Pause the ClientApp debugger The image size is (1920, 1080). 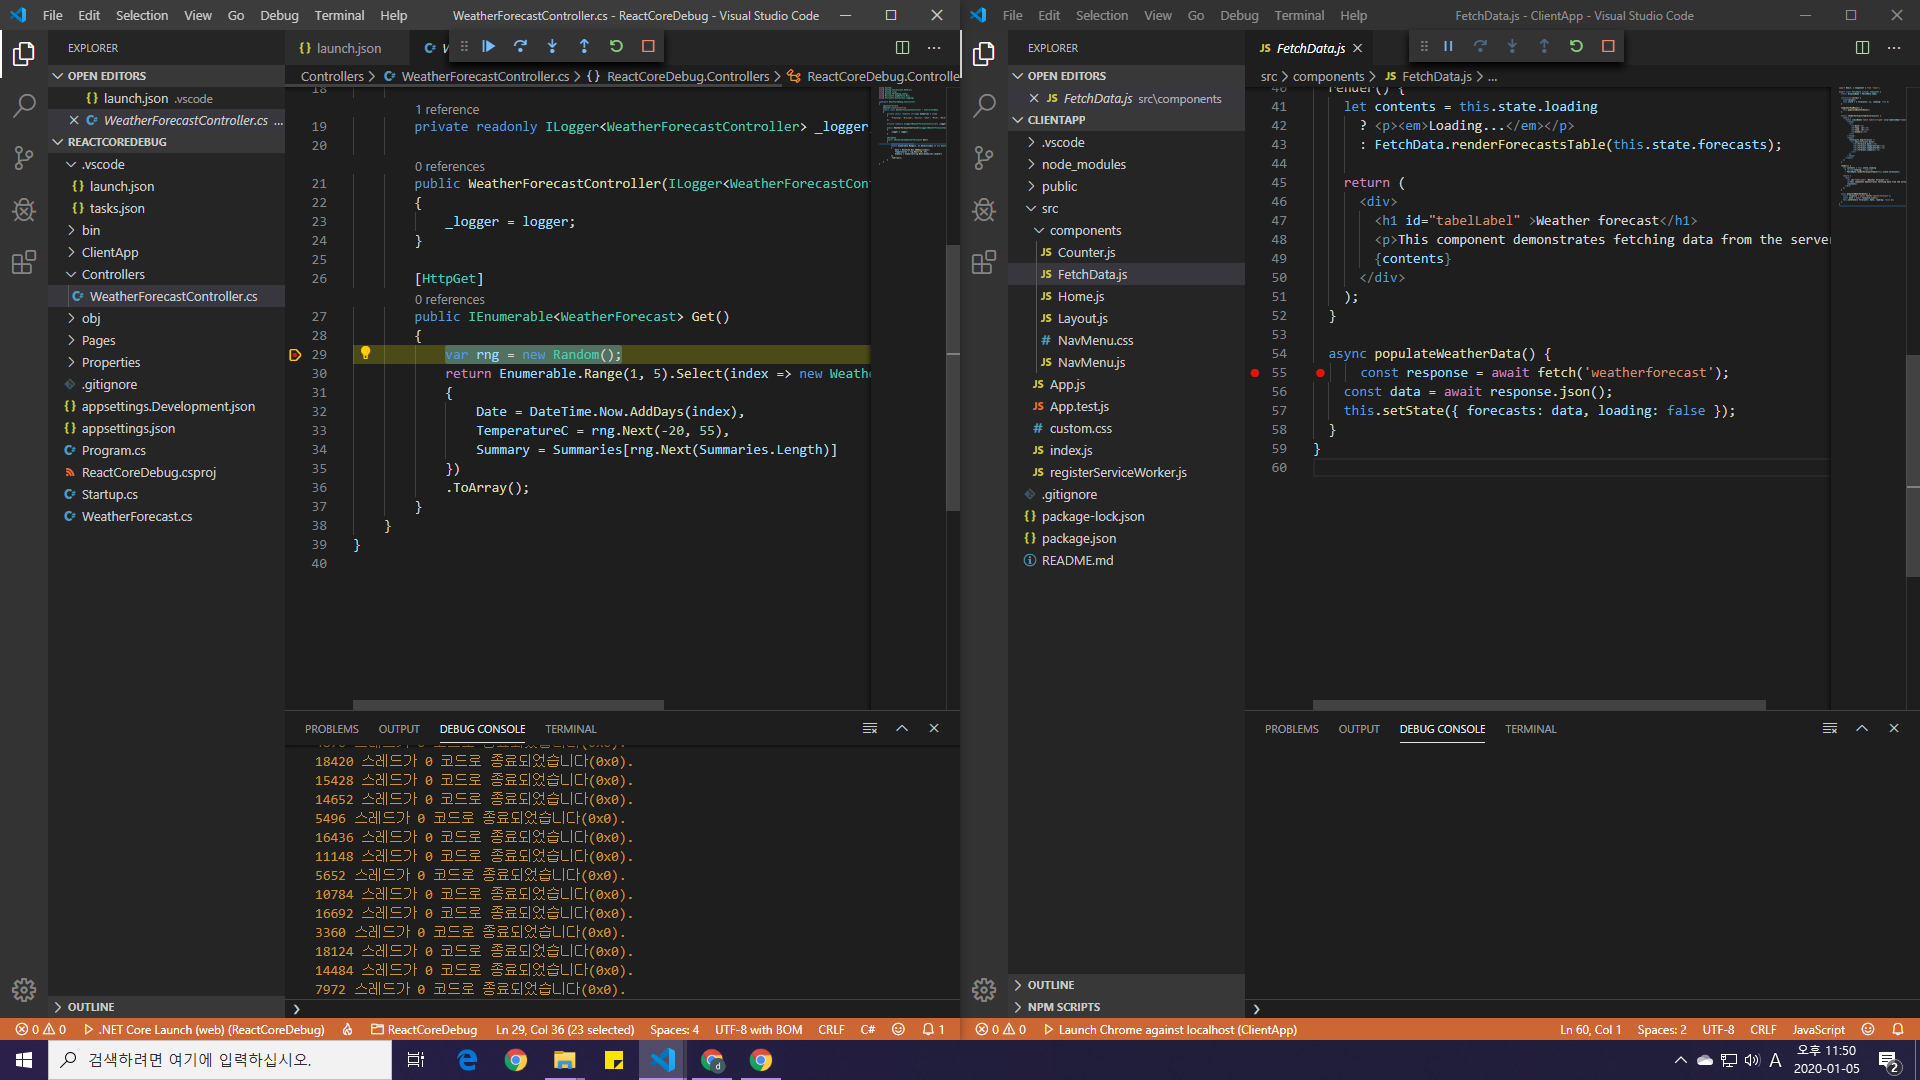click(1448, 46)
